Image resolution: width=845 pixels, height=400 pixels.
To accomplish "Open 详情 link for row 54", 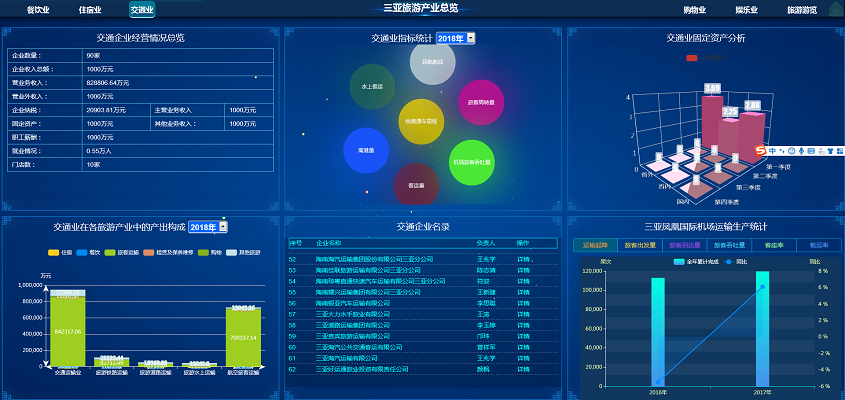I will [x=523, y=281].
